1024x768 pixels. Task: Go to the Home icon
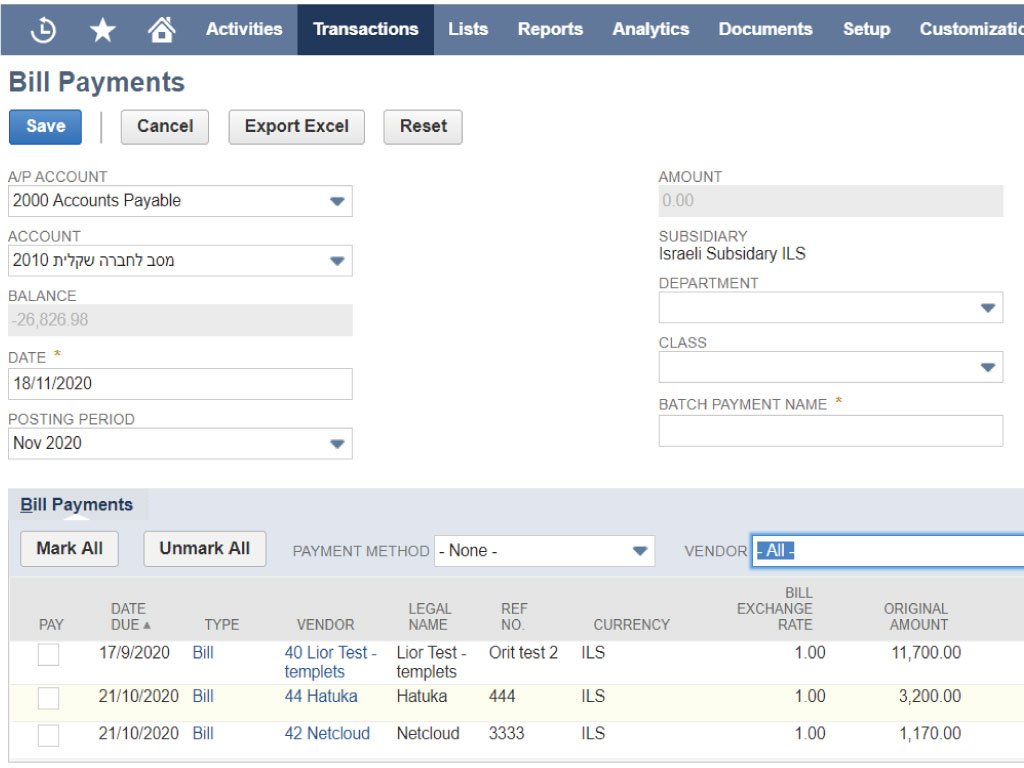(161, 29)
